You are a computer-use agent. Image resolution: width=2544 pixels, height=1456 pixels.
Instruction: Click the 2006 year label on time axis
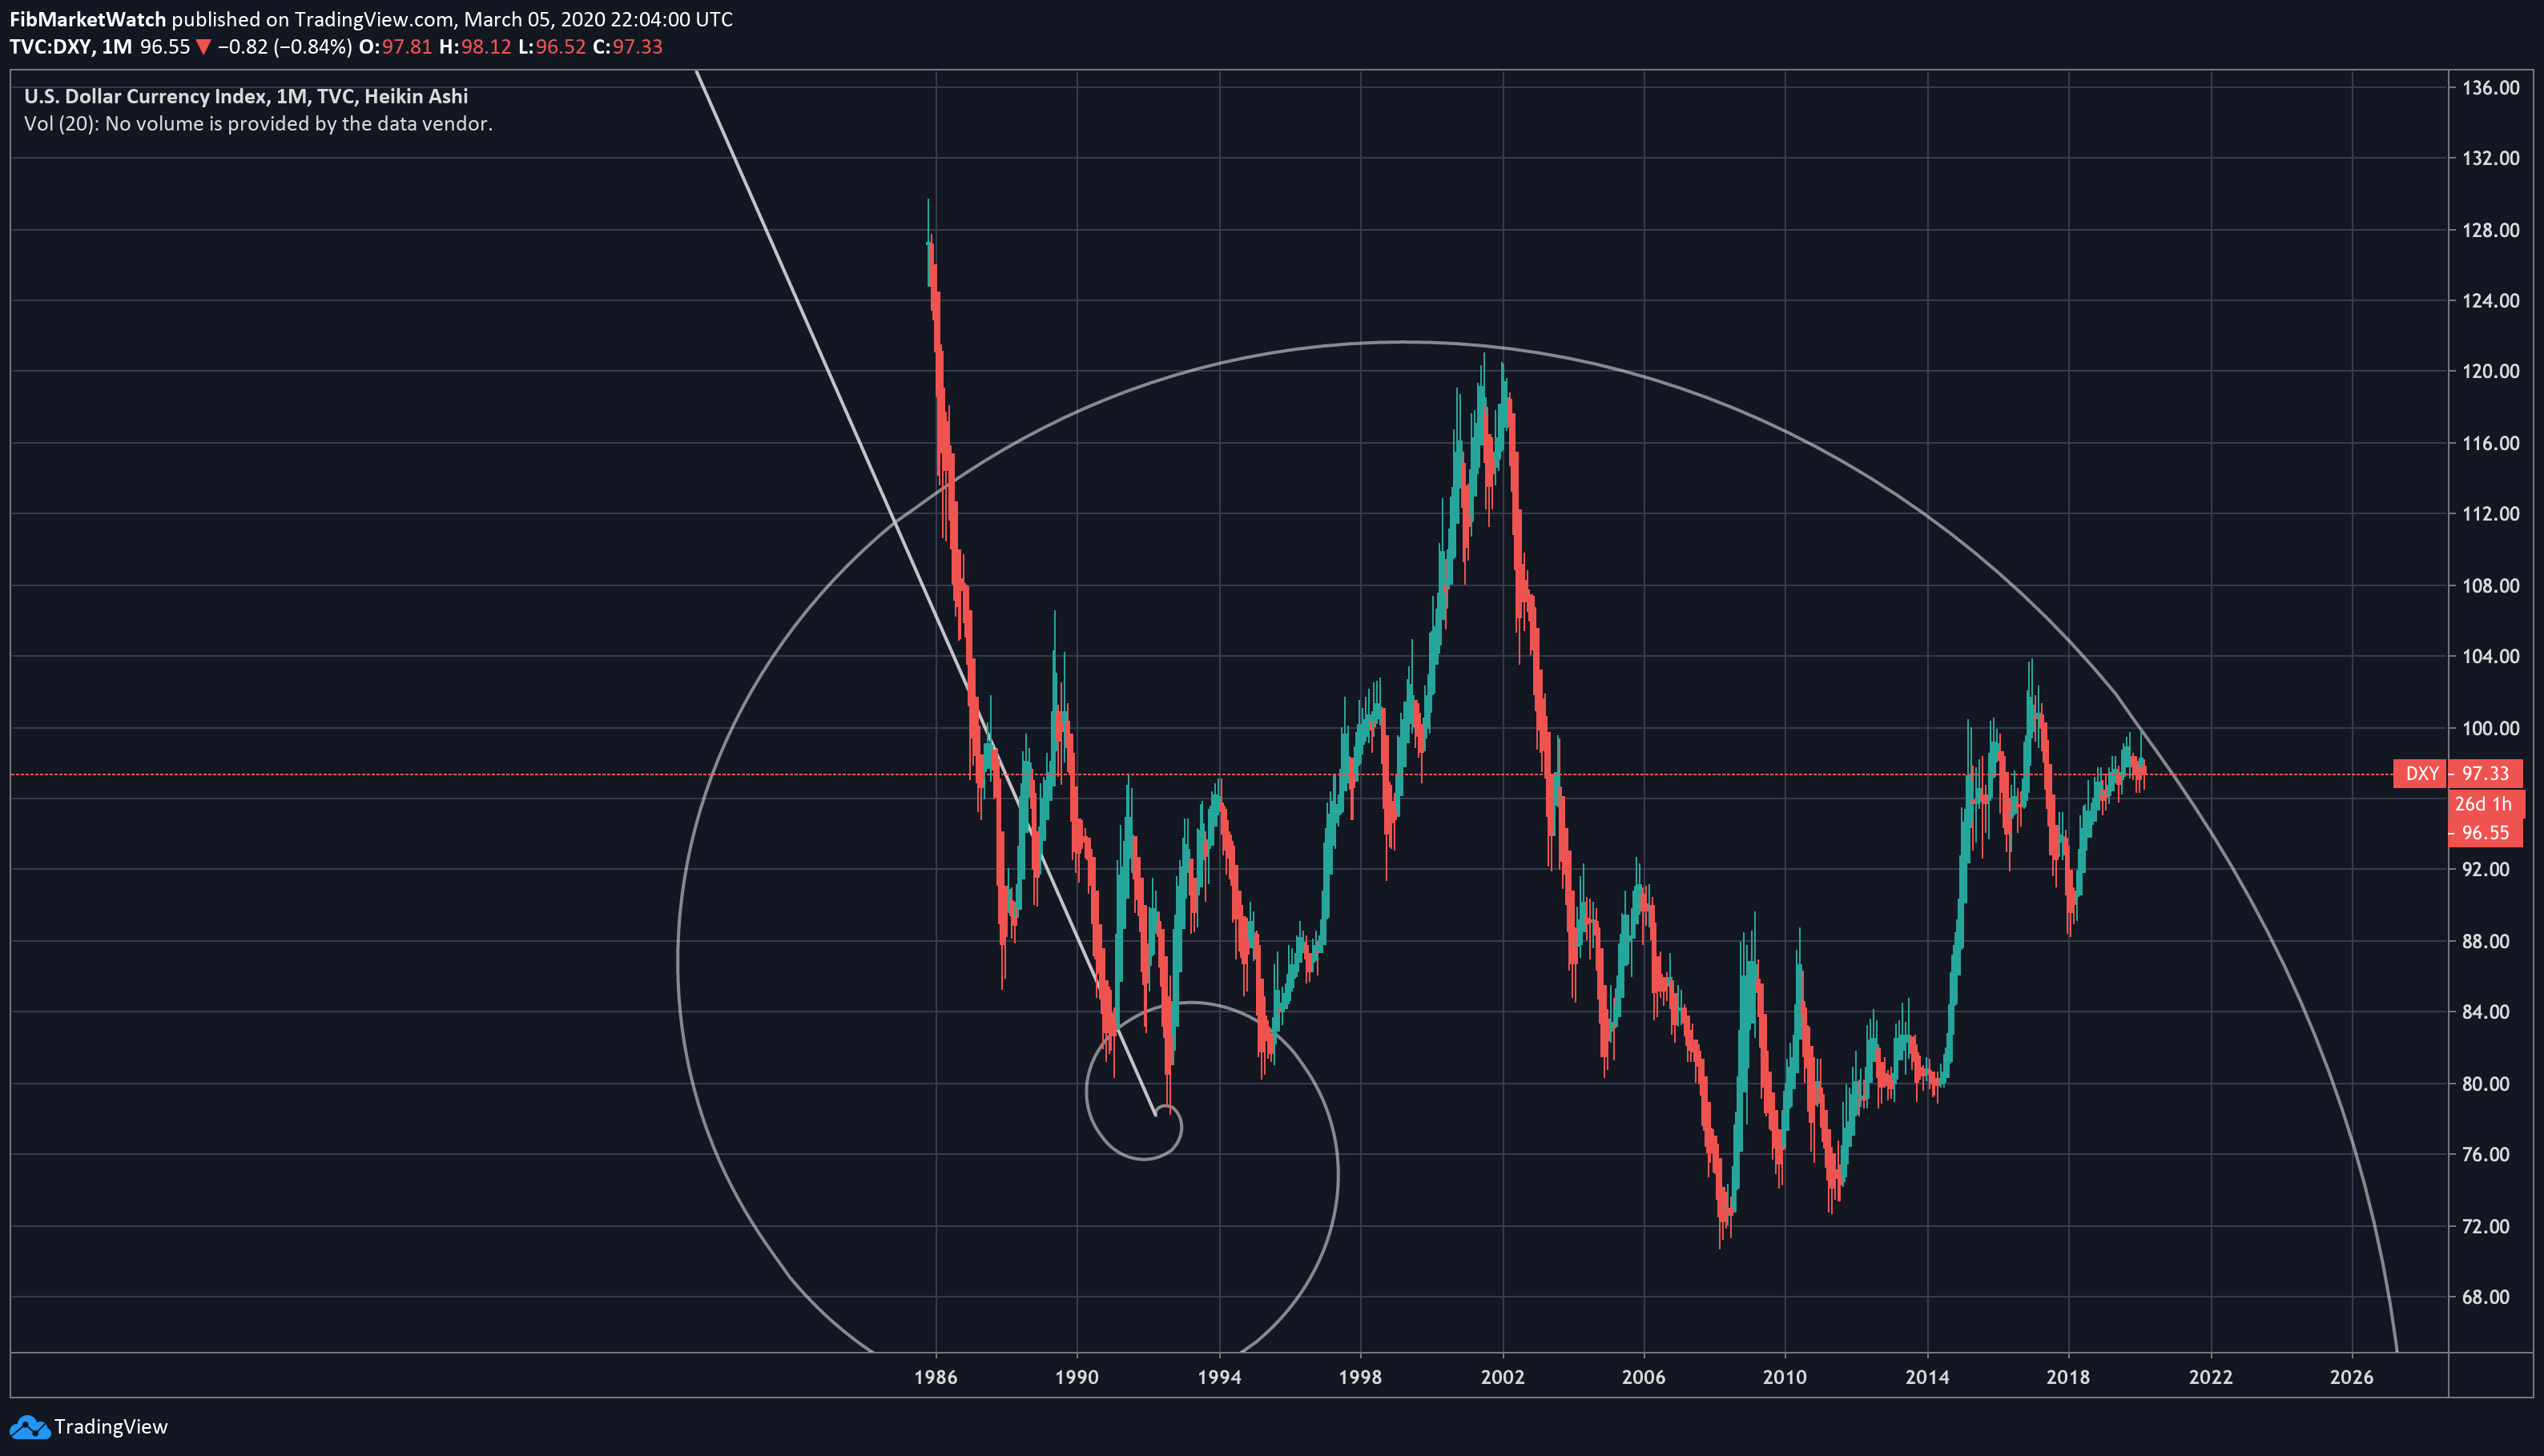point(1643,1377)
